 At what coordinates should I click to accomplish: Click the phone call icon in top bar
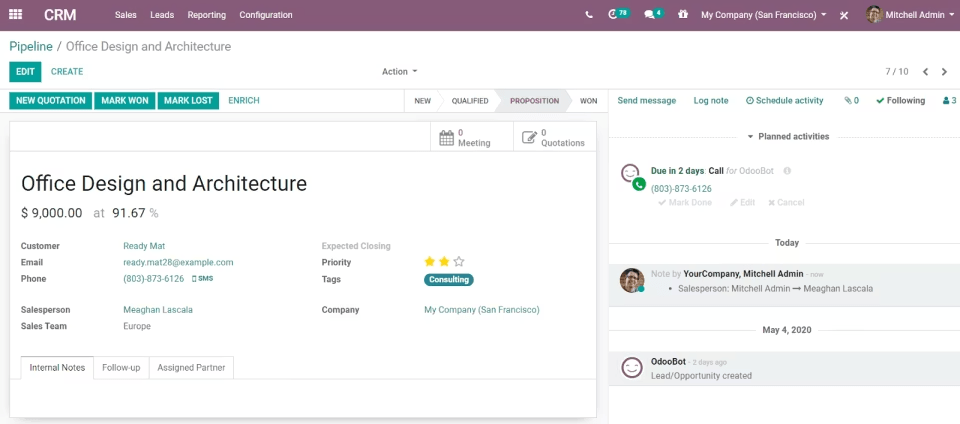click(x=588, y=15)
